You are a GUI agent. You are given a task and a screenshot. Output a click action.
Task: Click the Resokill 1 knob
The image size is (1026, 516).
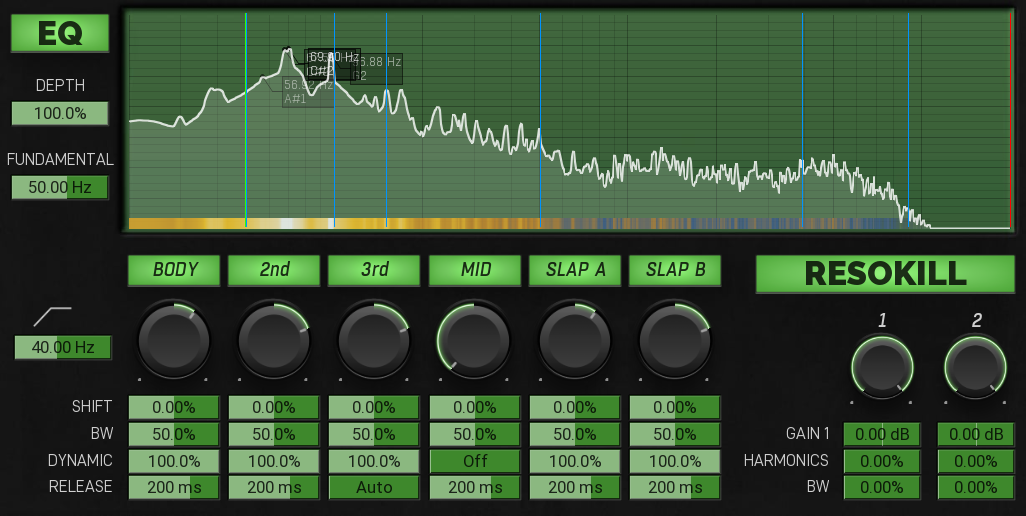[x=882, y=367]
